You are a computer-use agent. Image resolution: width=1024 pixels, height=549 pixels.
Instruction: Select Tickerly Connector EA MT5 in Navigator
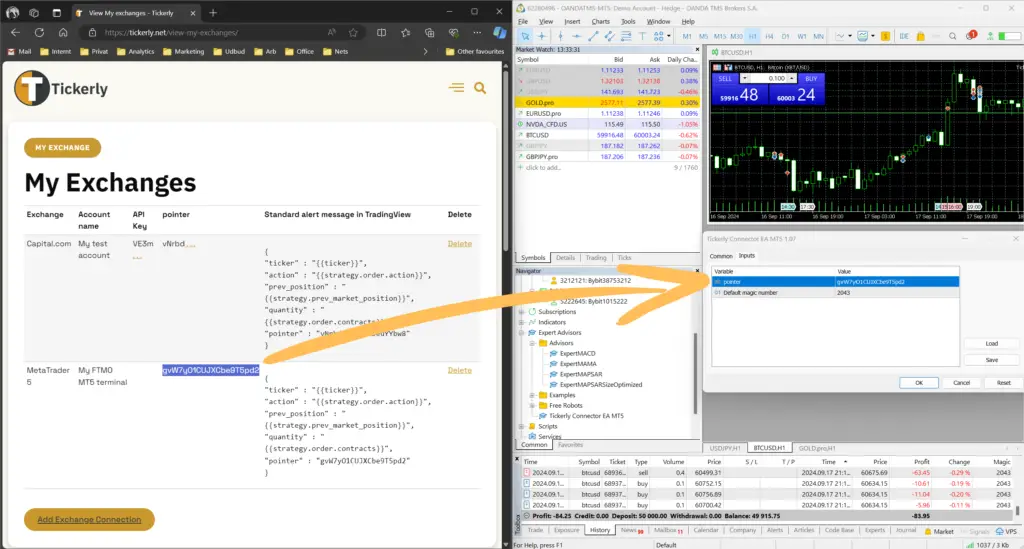tap(586, 416)
